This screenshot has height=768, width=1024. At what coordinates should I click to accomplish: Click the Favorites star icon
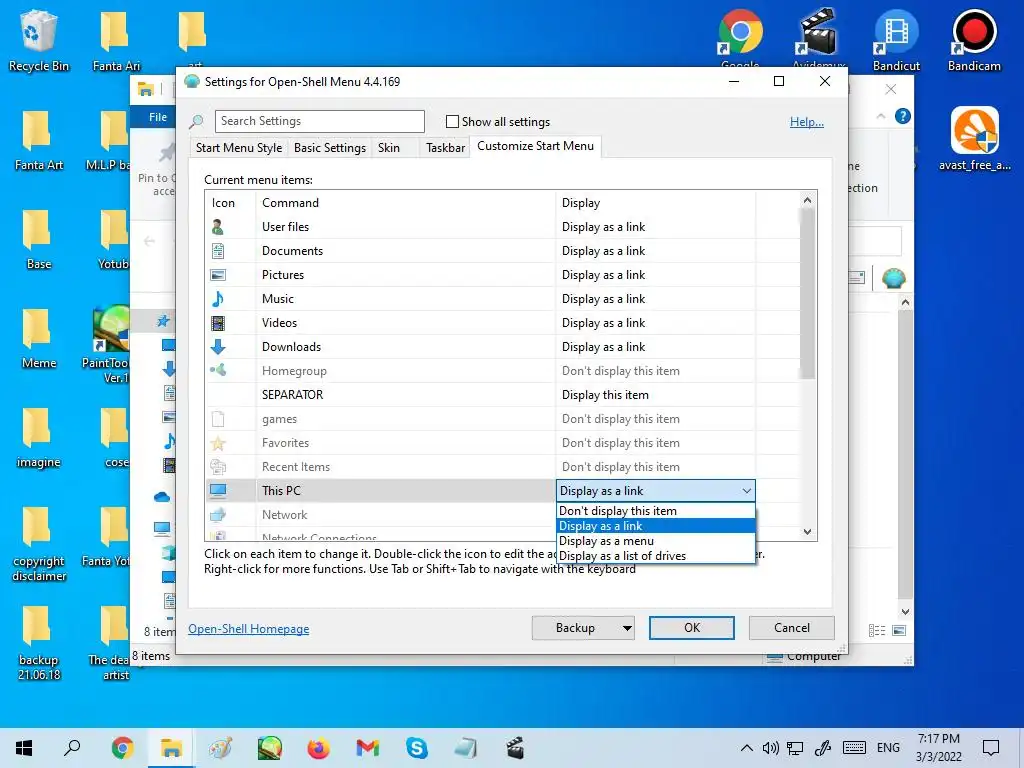tap(217, 443)
